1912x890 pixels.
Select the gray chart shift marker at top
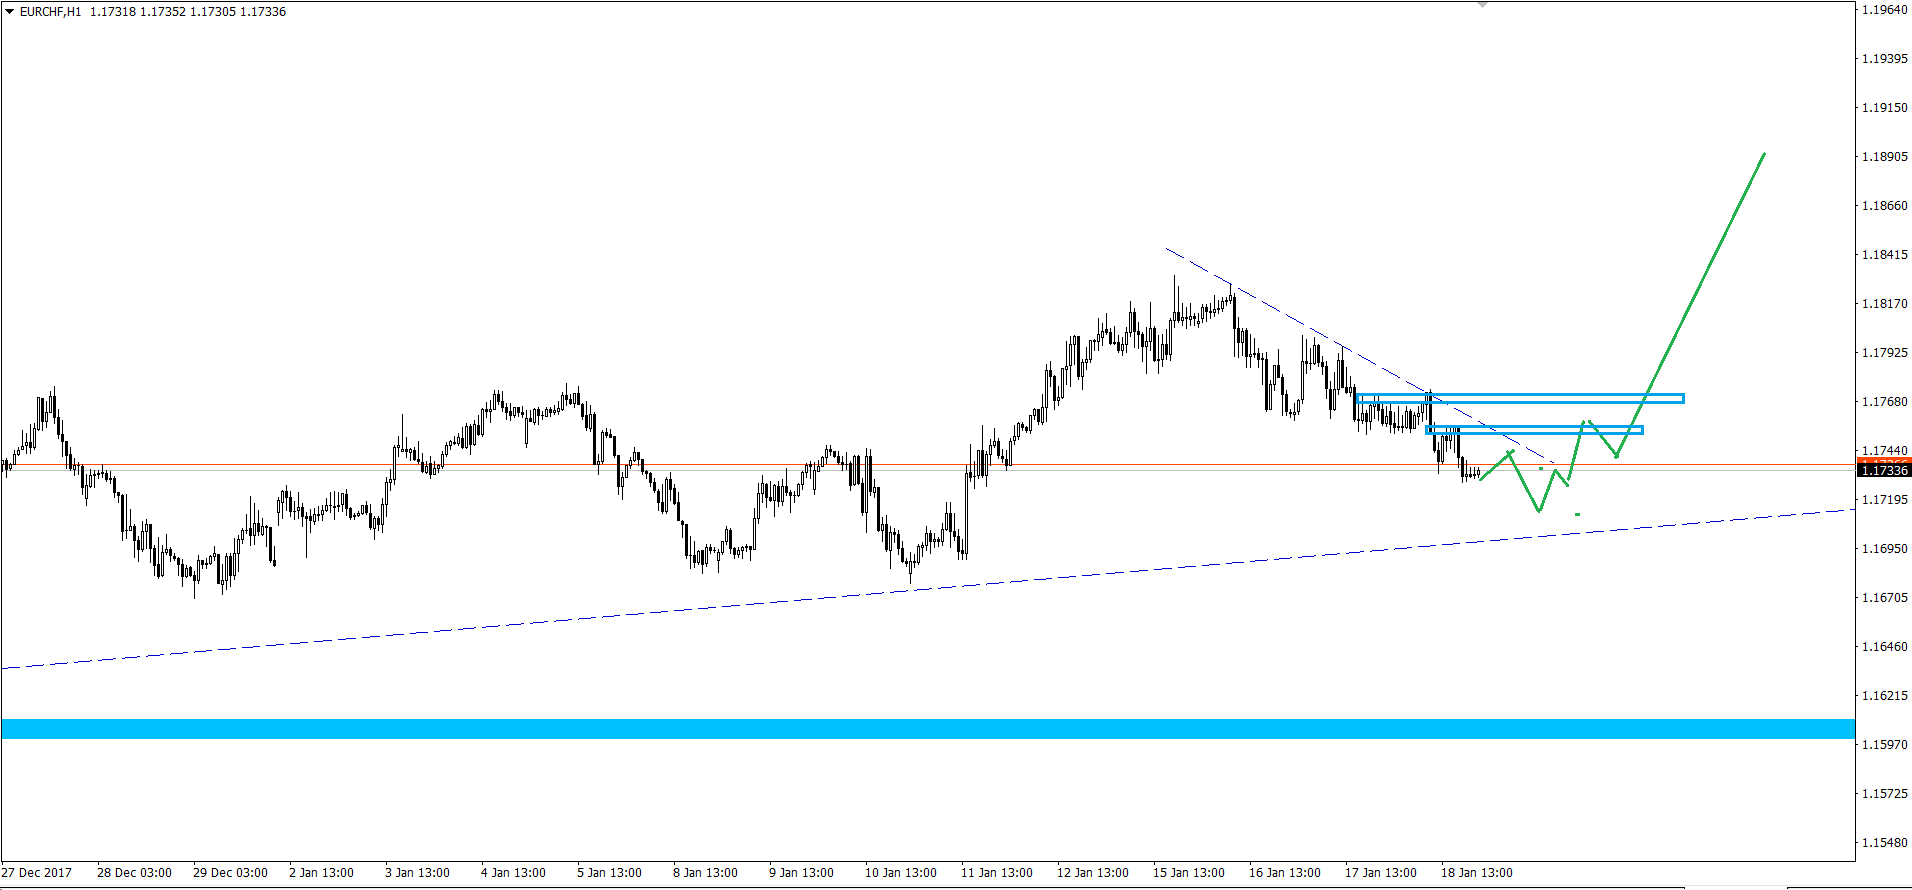coord(1482,5)
